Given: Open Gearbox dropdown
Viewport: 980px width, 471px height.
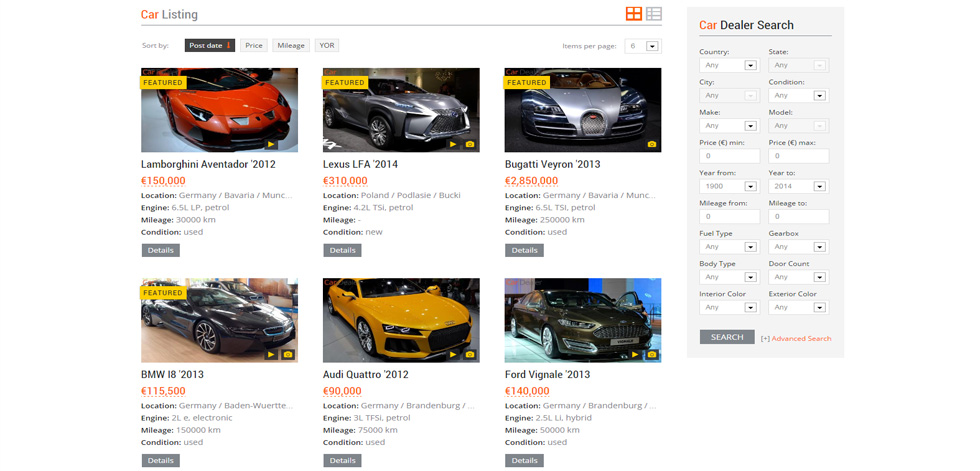Looking at the screenshot, I should coord(799,247).
